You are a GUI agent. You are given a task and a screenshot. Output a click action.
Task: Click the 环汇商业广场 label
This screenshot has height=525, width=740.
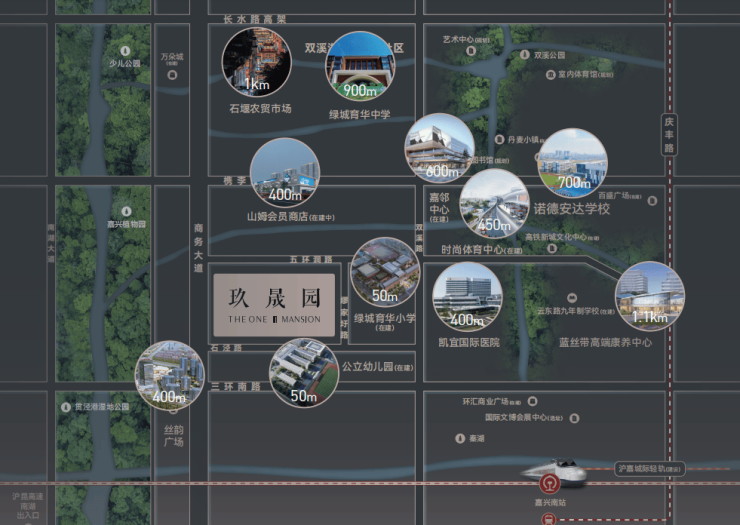491,402
